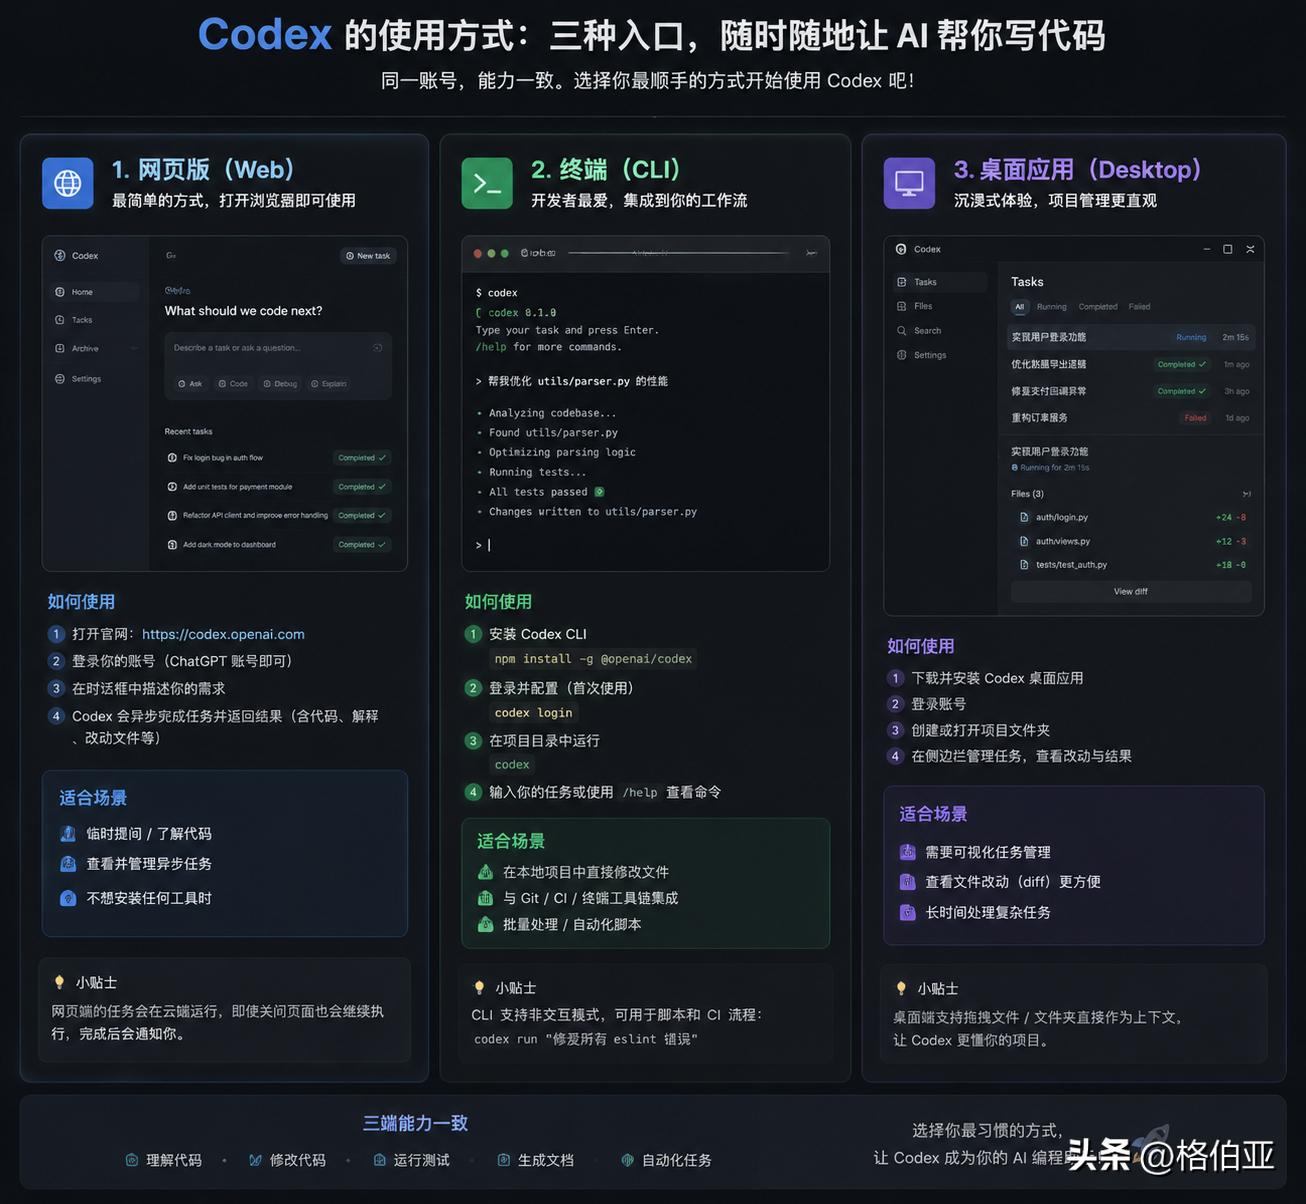Click the Codex logo in the web mockup

pos(60,256)
